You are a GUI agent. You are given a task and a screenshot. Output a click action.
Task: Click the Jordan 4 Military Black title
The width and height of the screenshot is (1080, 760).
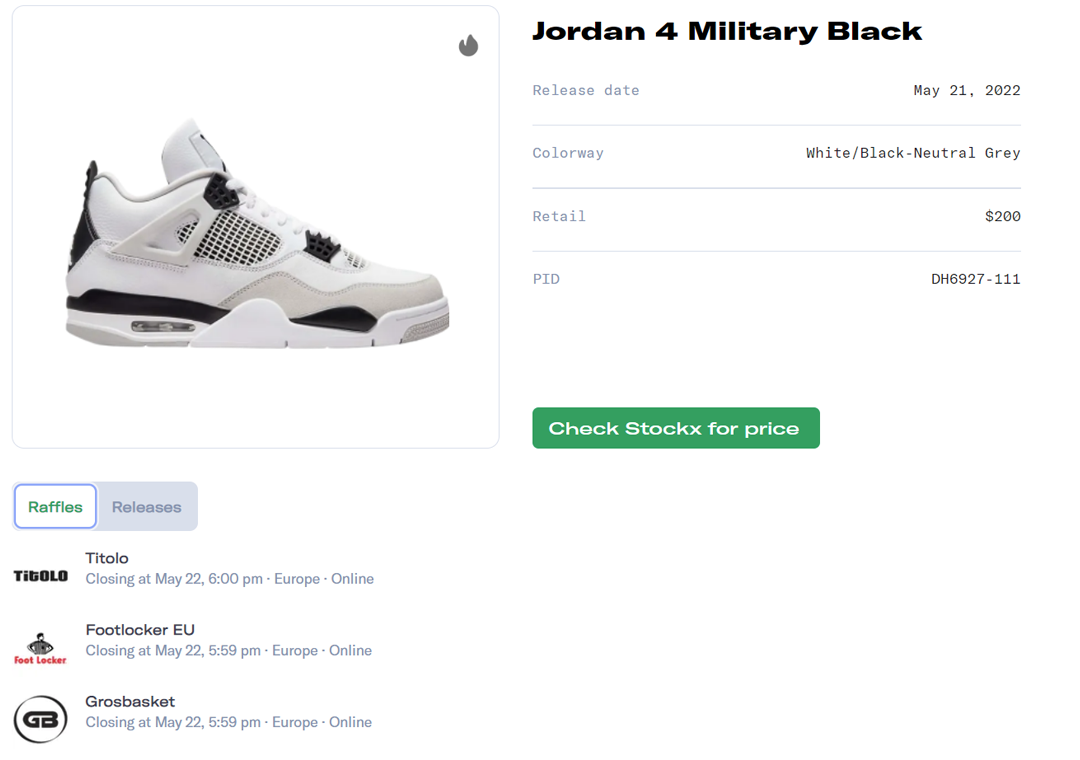pyautogui.click(x=726, y=31)
